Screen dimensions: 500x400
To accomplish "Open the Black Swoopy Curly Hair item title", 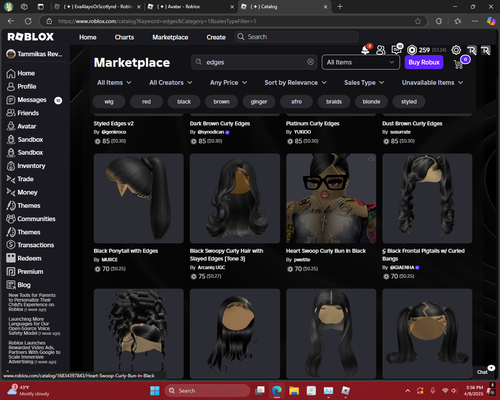I will pyautogui.click(x=227, y=255).
